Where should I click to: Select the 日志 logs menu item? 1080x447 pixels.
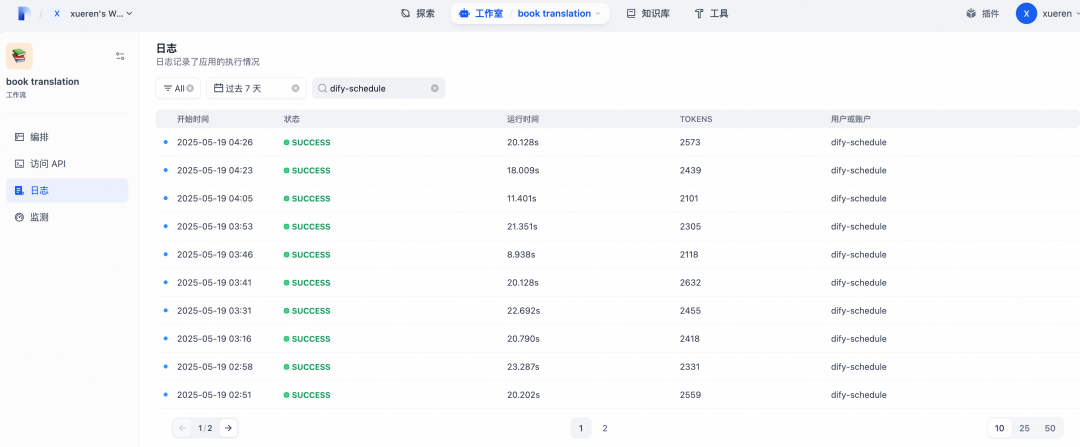[x=67, y=191]
